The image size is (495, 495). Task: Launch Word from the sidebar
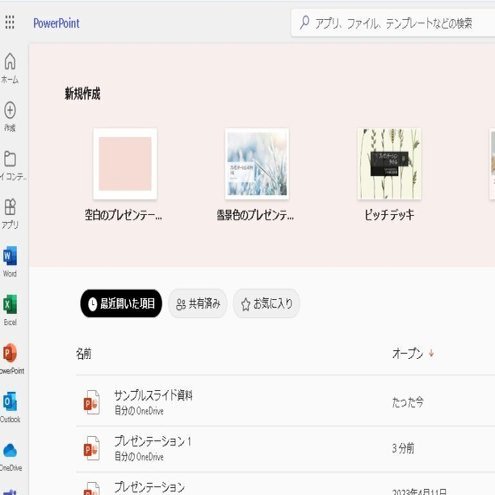click(x=10, y=256)
